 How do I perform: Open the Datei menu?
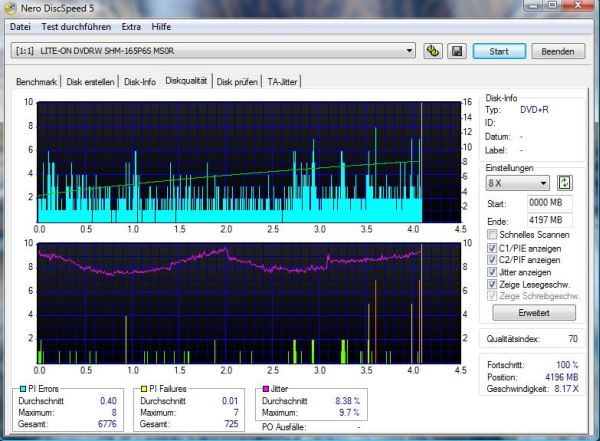click(20, 27)
